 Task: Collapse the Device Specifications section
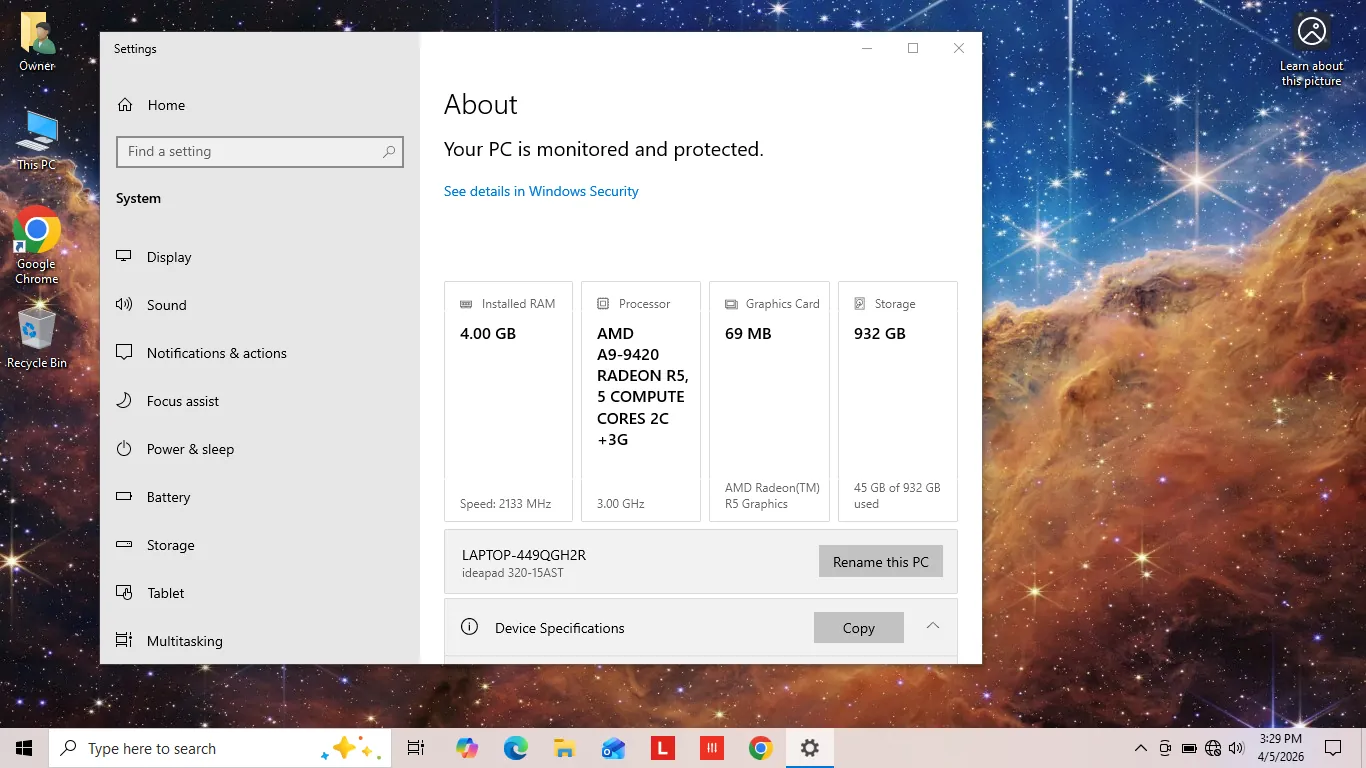(x=932, y=627)
